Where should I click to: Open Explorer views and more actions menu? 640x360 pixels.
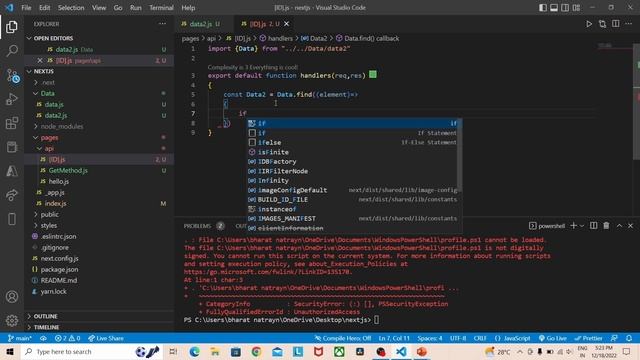162,24
